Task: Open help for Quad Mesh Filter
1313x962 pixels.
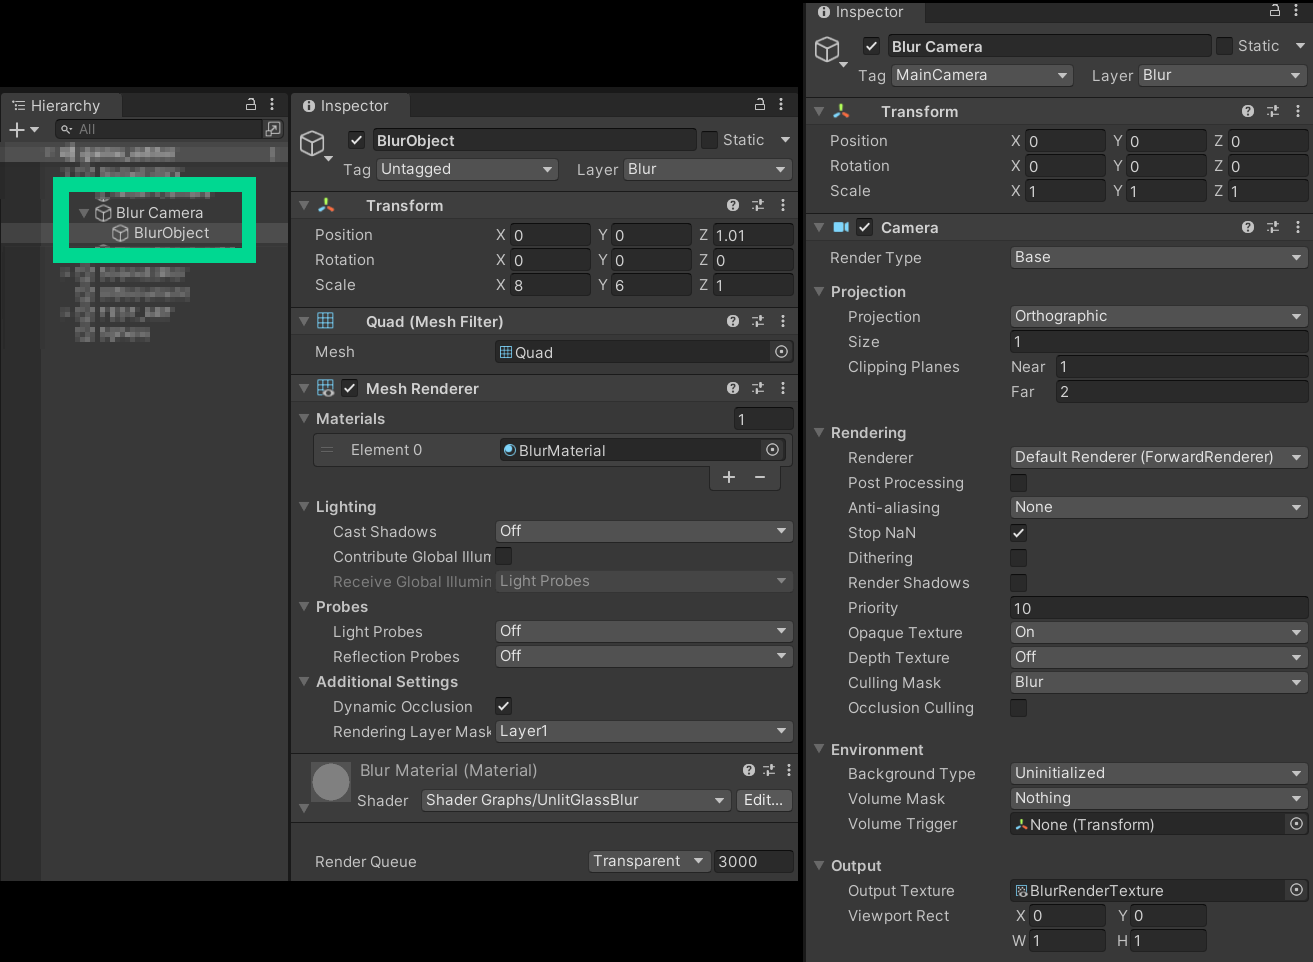Action: click(x=733, y=321)
